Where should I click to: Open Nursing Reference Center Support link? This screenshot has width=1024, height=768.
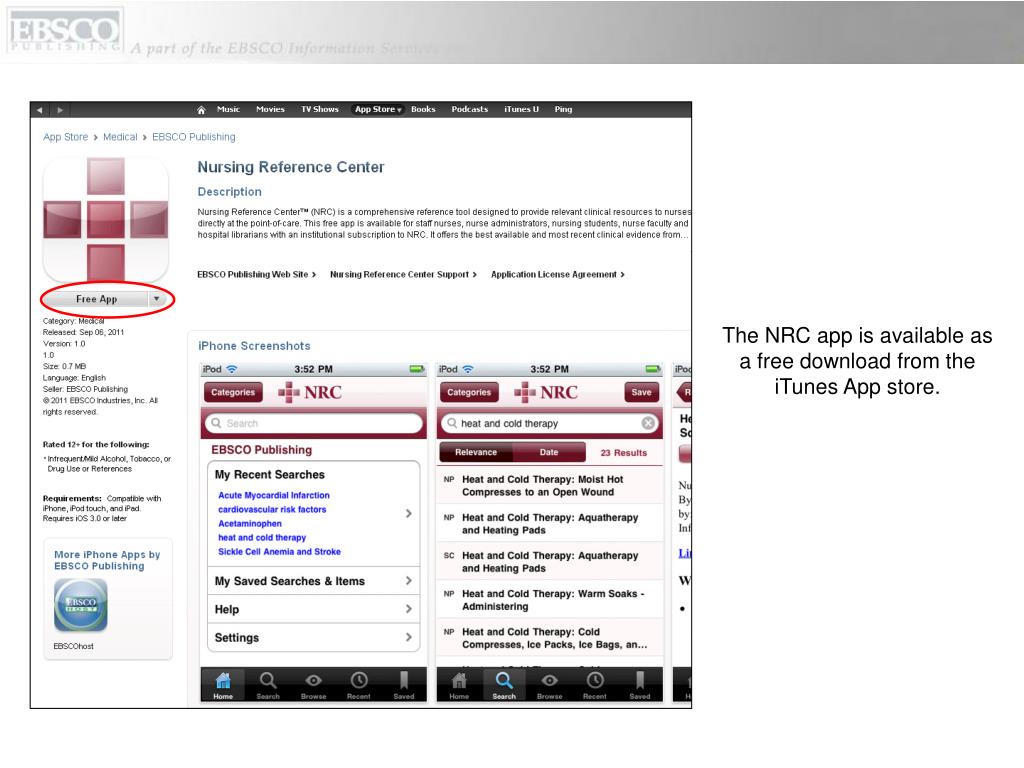click(x=403, y=275)
